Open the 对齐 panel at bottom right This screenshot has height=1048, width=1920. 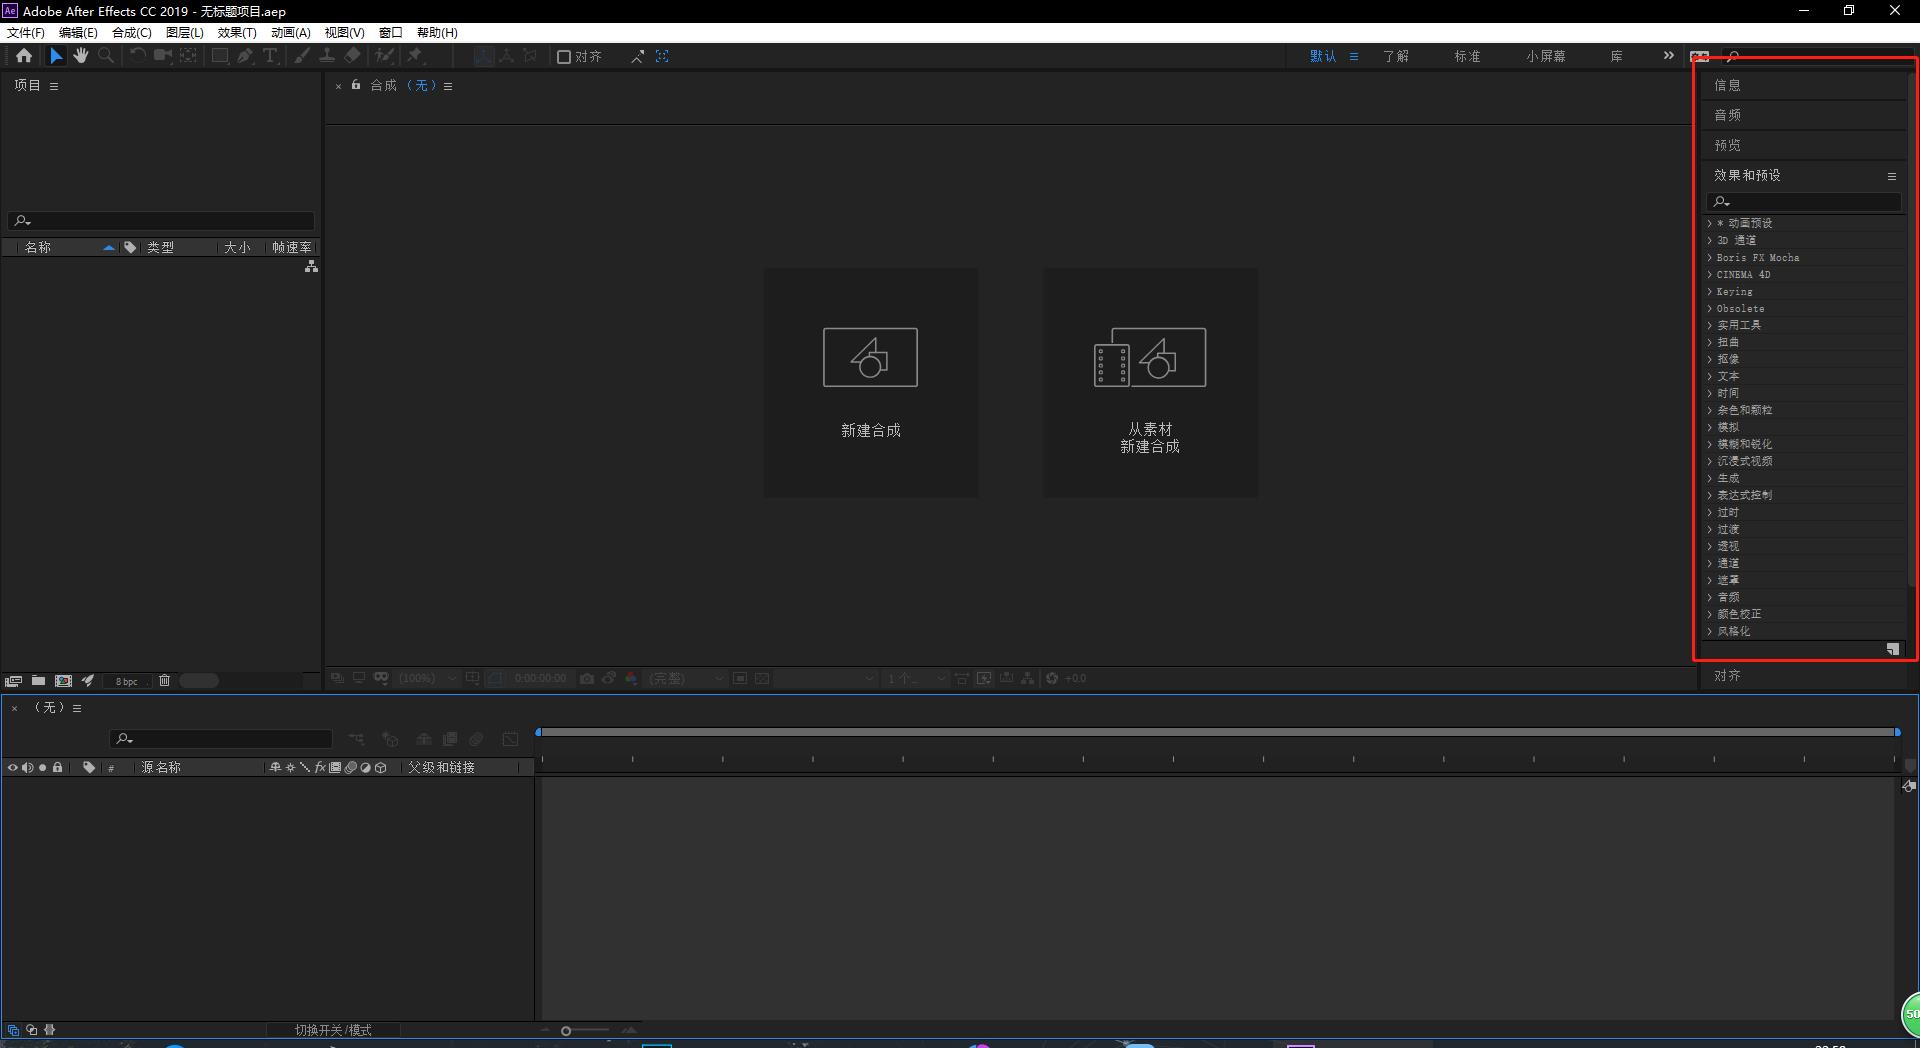tap(1727, 676)
